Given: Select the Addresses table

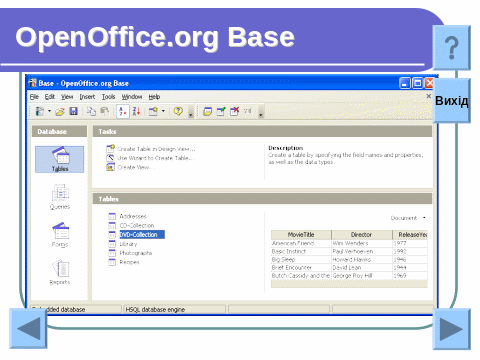Looking at the screenshot, I should pyautogui.click(x=127, y=216).
